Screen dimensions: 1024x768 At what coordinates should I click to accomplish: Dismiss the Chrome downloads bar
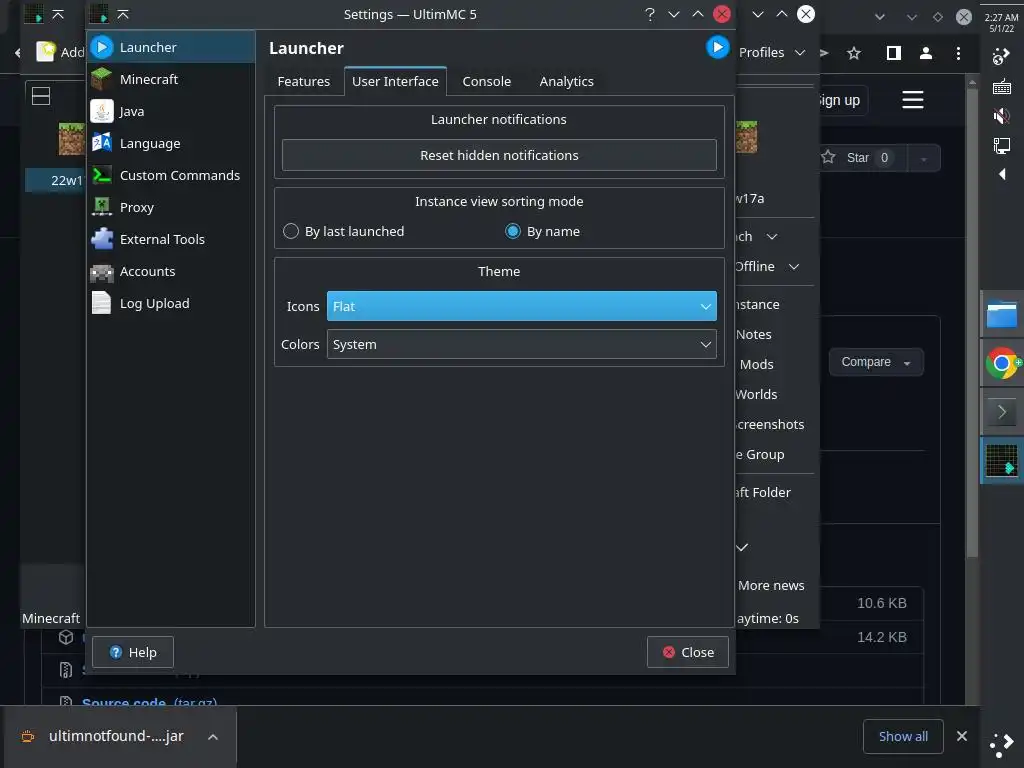pyautogui.click(x=961, y=736)
